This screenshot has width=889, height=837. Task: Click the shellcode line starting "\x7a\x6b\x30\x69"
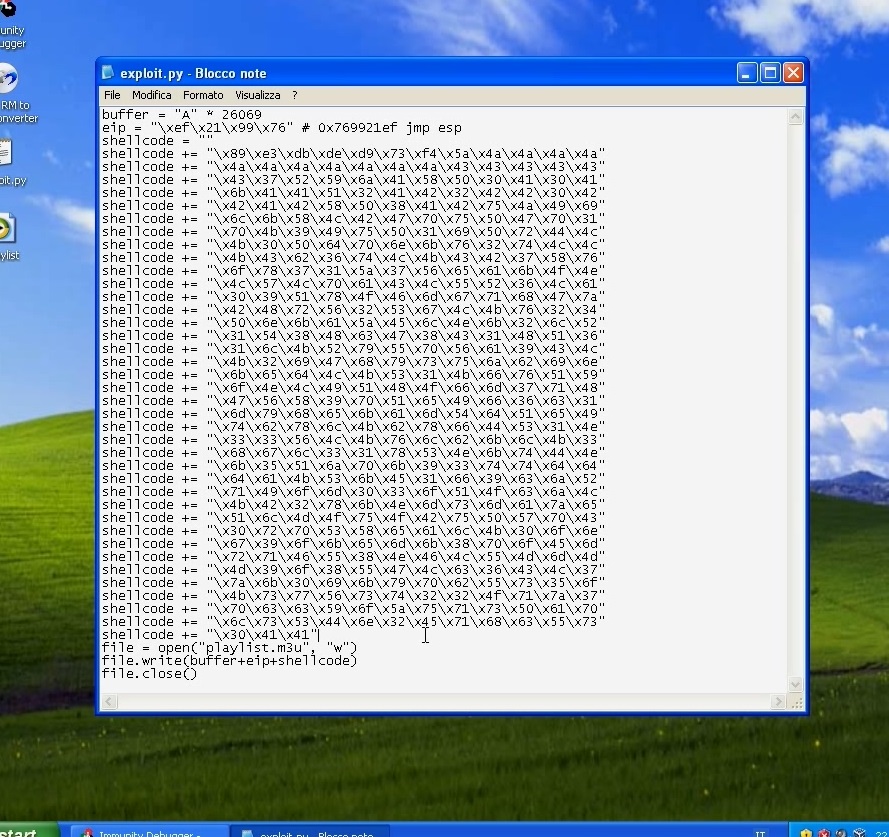353,582
